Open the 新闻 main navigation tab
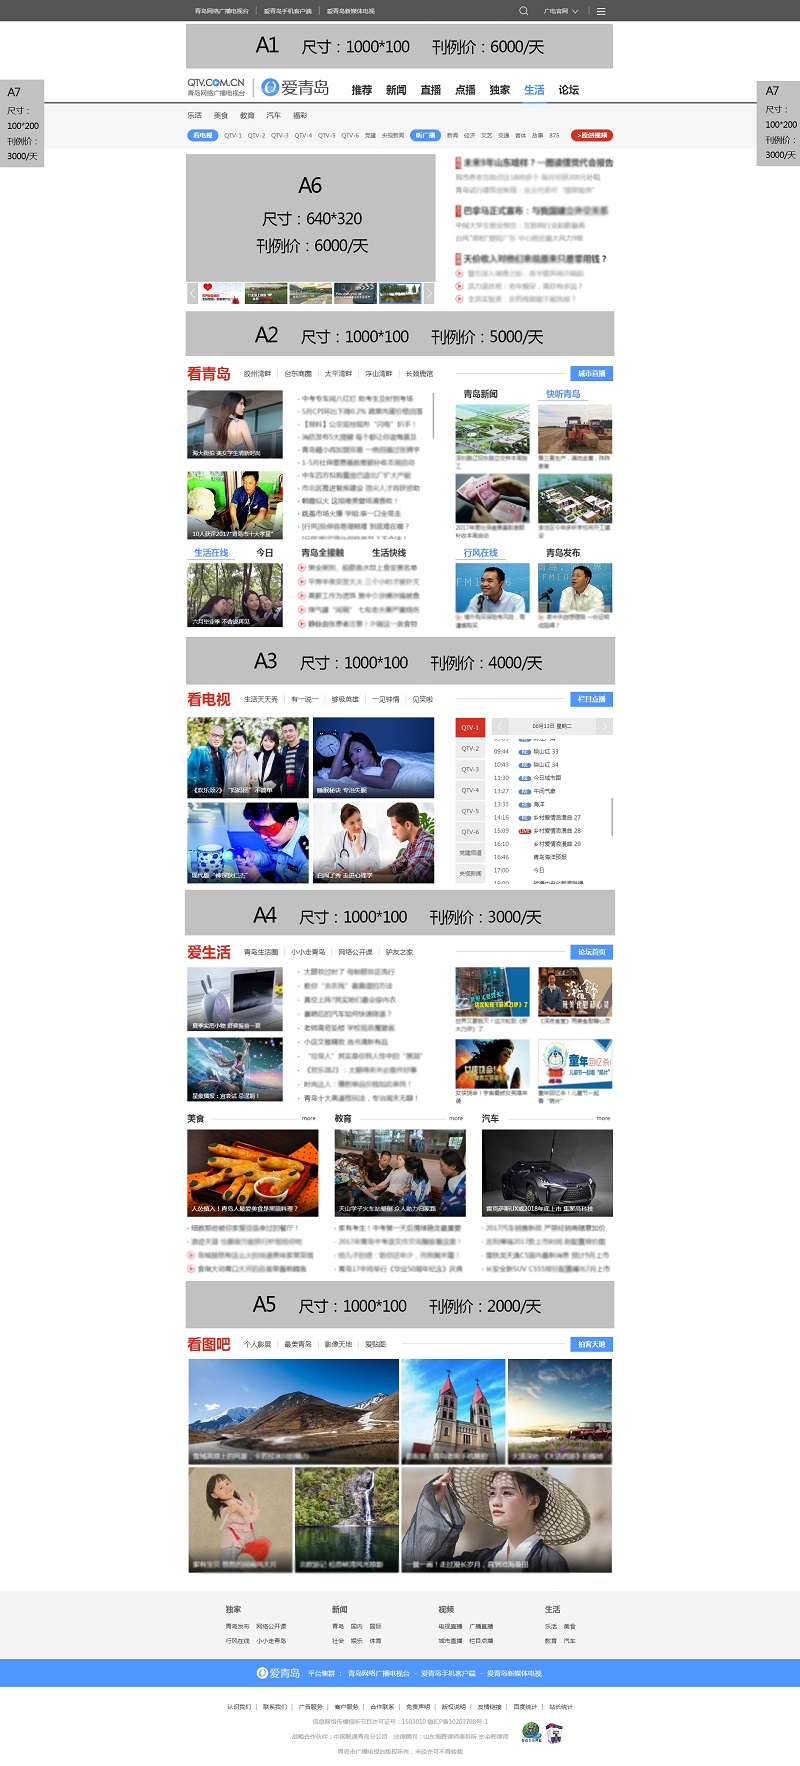The image size is (800, 1766). pyautogui.click(x=396, y=90)
